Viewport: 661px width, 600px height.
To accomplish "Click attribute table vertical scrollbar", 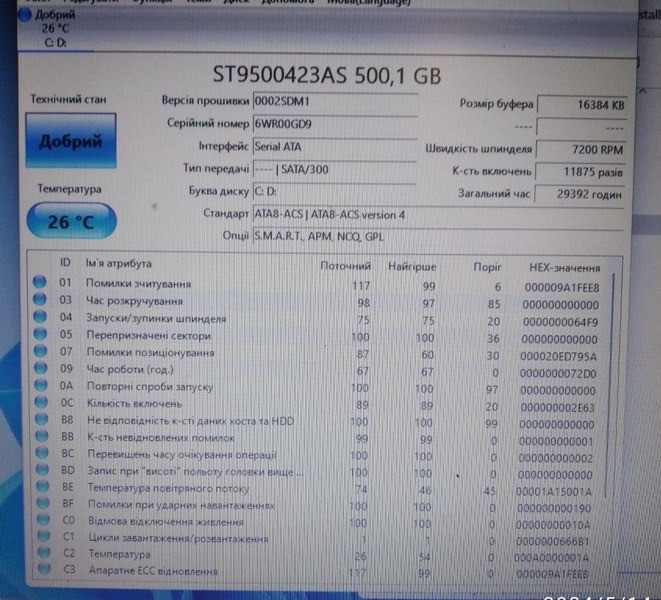I will (x=610, y=384).
